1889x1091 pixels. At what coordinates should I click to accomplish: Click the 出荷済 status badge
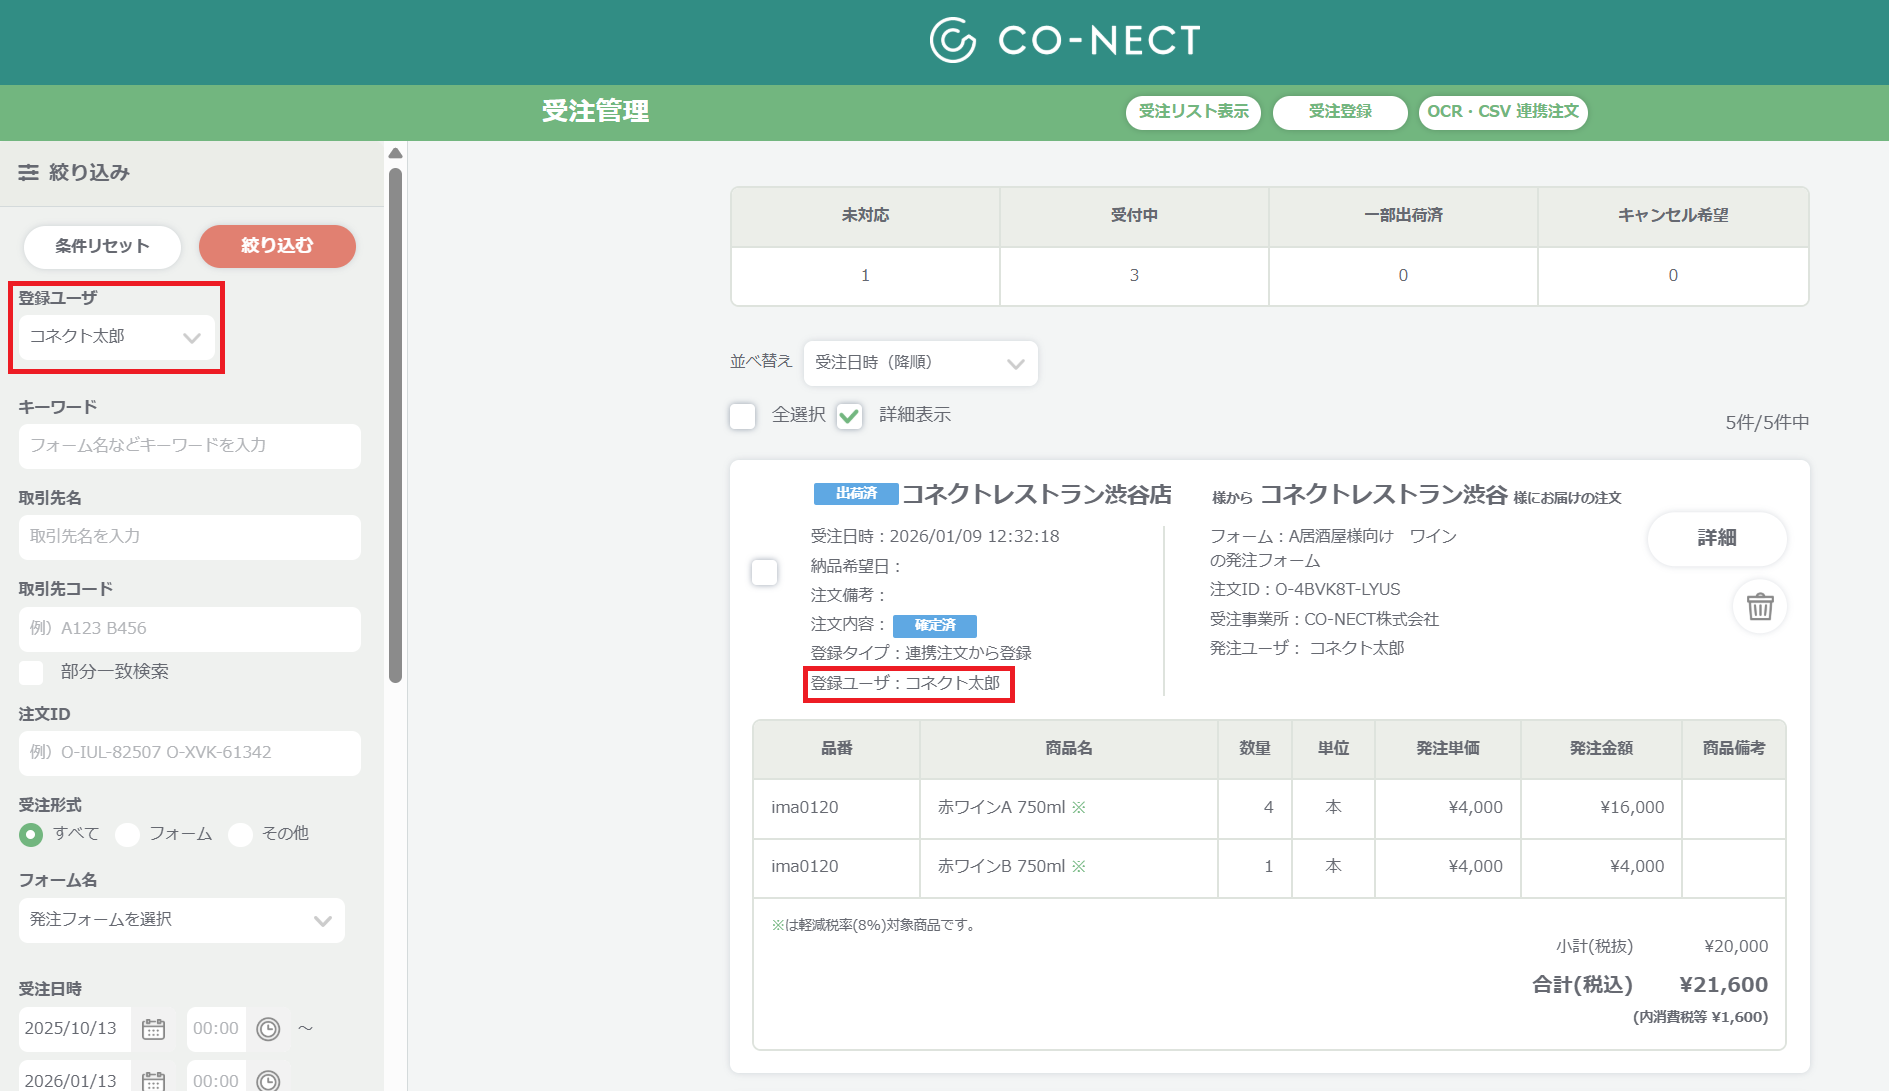tap(856, 494)
